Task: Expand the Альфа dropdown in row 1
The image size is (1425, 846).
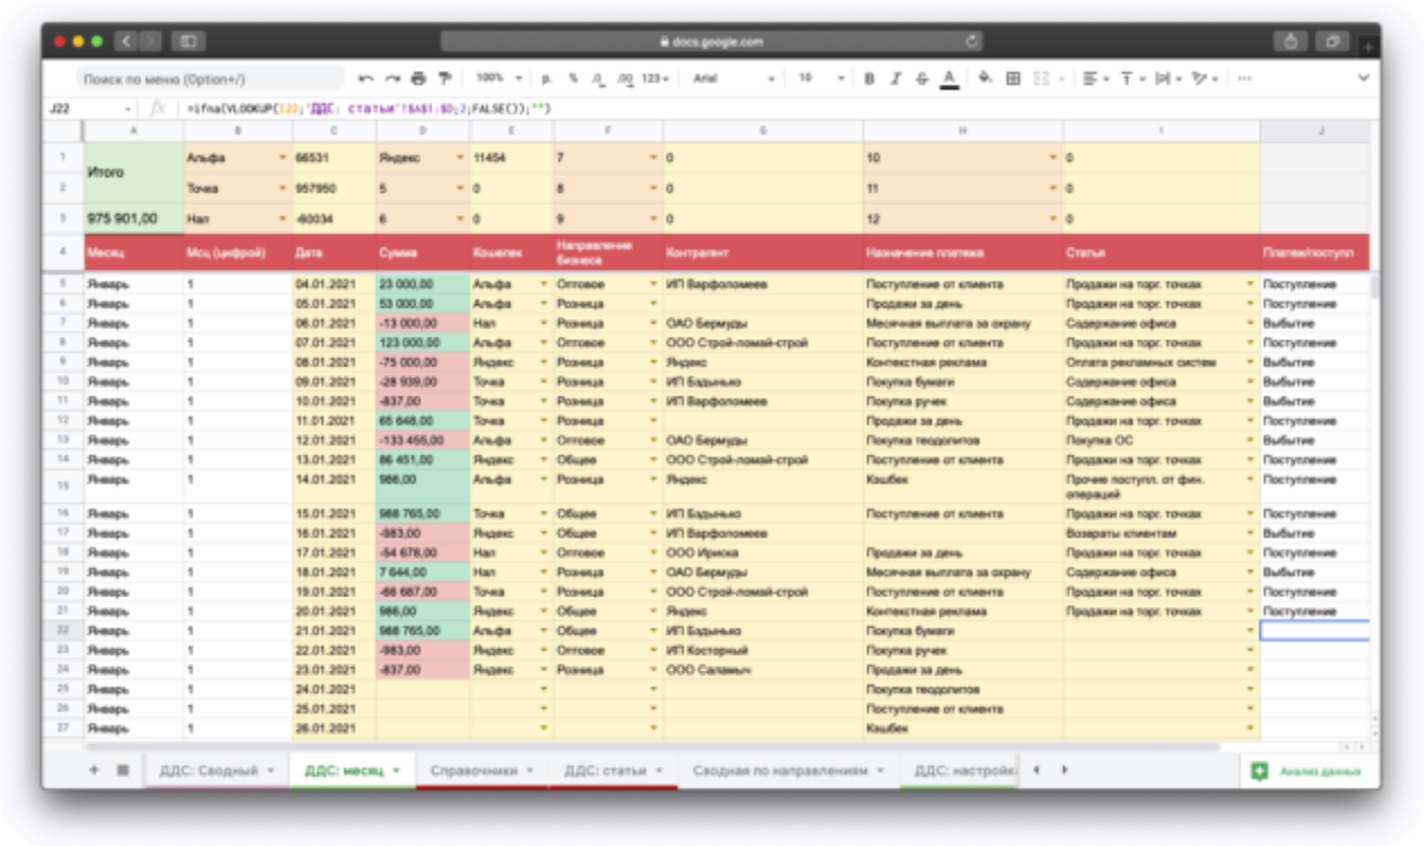Action: coord(282,158)
